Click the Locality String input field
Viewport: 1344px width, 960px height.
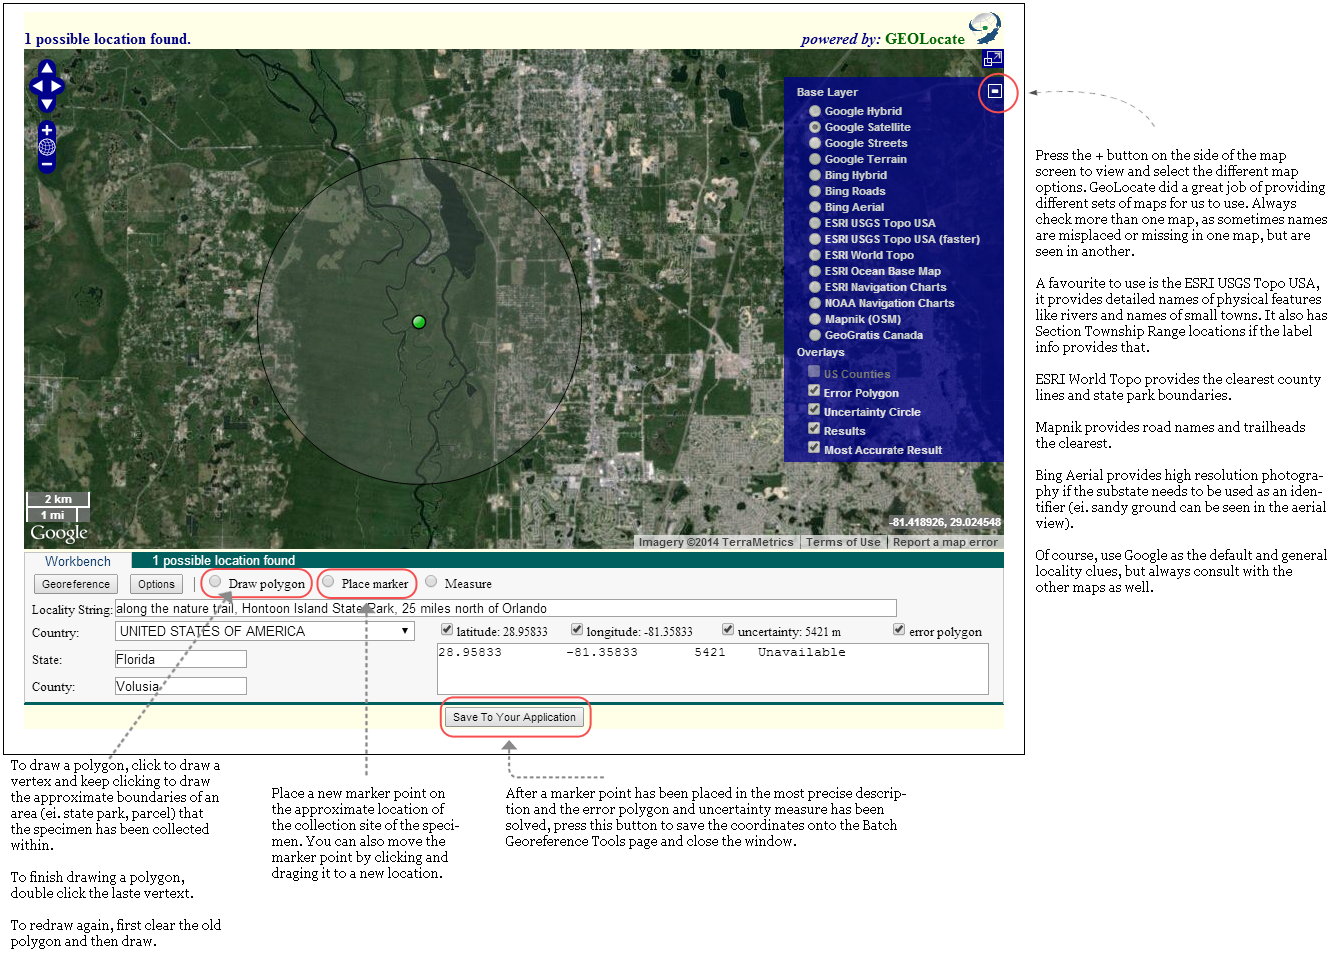pyautogui.click(x=506, y=608)
